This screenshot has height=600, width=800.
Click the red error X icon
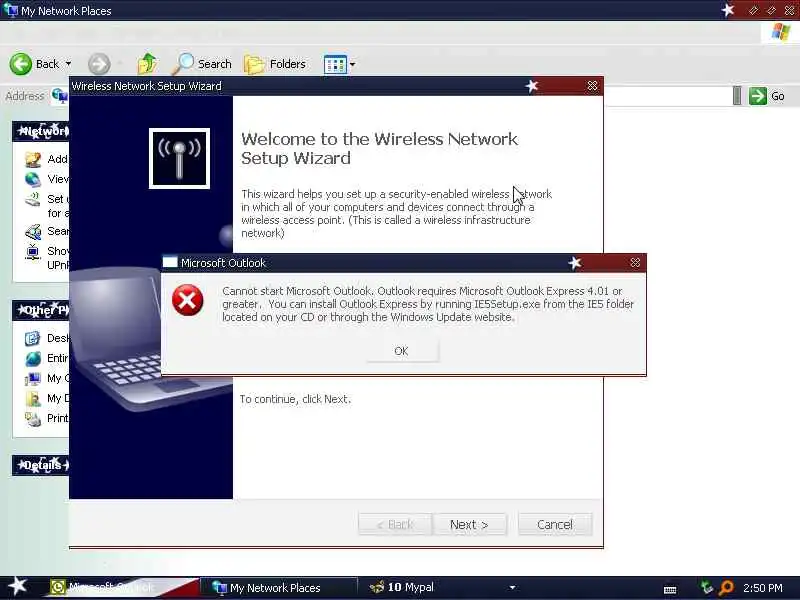point(188,300)
